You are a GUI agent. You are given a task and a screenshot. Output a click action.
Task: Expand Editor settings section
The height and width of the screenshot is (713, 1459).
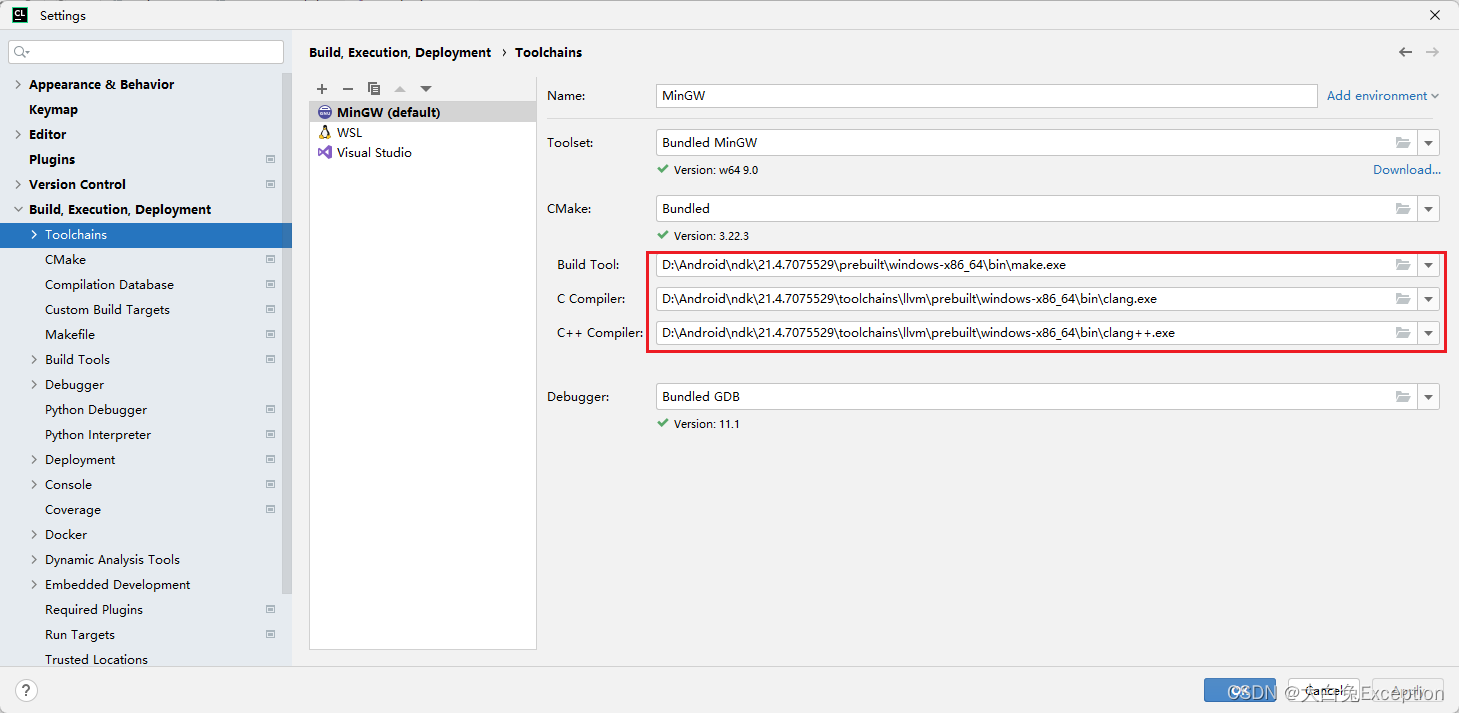(x=18, y=134)
